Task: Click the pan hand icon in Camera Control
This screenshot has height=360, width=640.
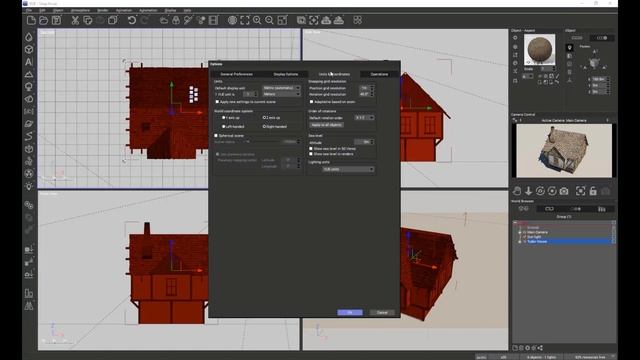Action: pyautogui.click(x=517, y=191)
